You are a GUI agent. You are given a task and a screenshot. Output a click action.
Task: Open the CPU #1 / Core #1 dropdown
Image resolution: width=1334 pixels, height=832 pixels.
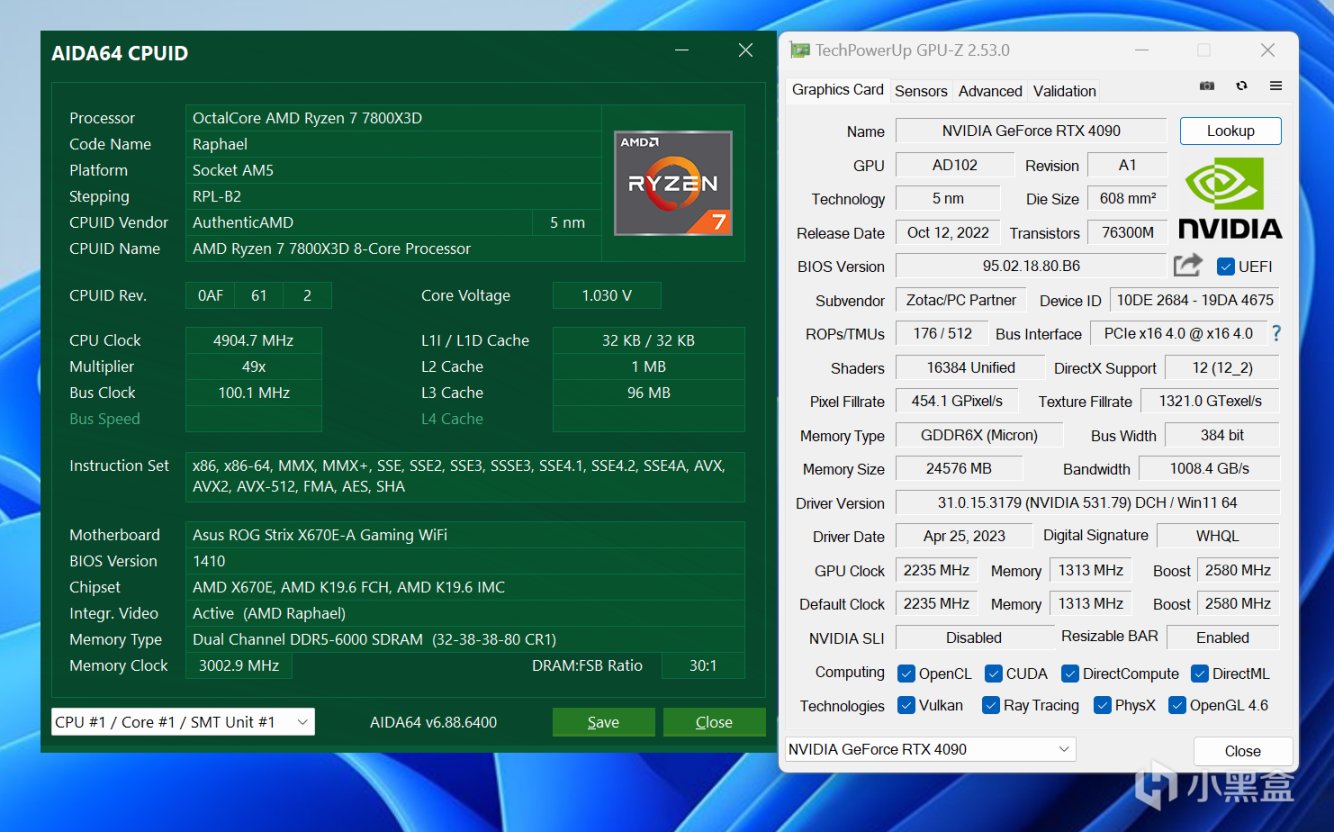pyautogui.click(x=183, y=722)
